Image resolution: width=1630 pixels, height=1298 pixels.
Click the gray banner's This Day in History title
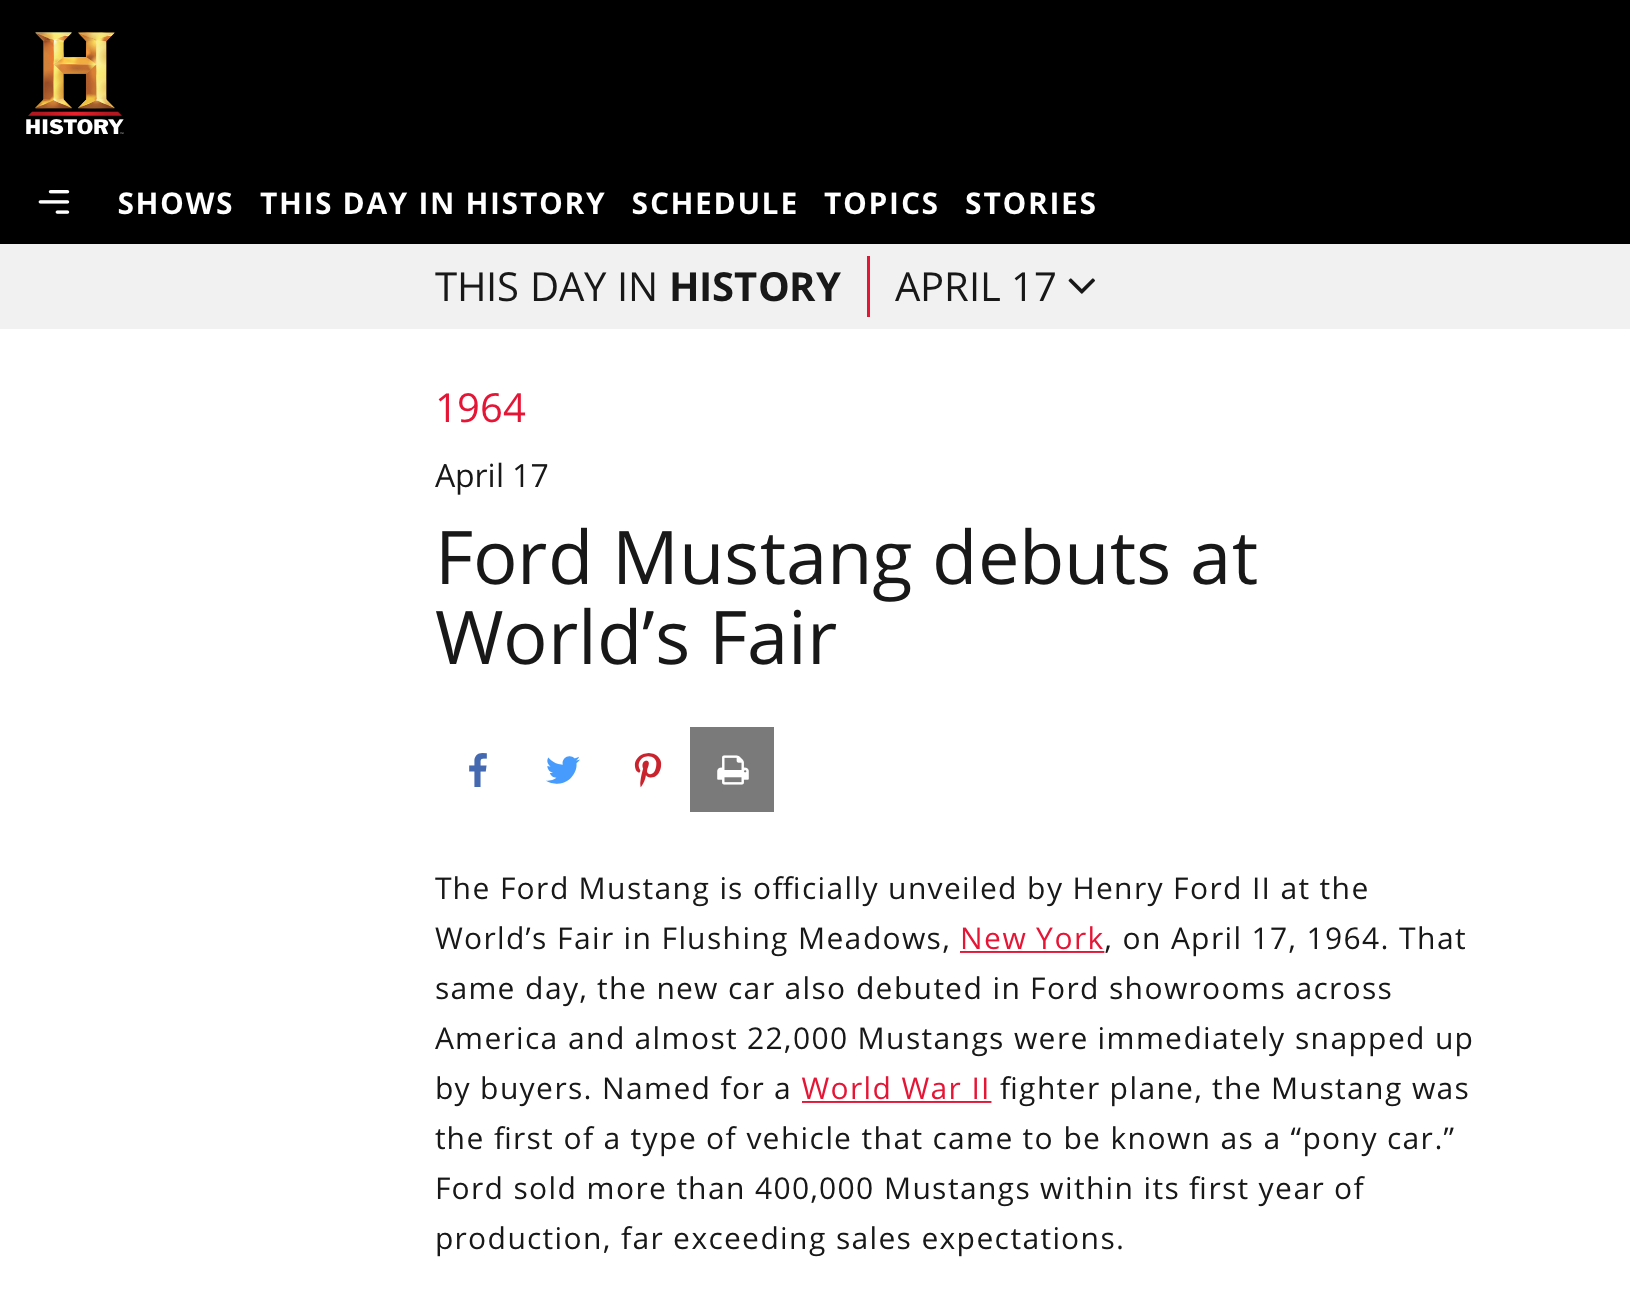click(x=637, y=287)
